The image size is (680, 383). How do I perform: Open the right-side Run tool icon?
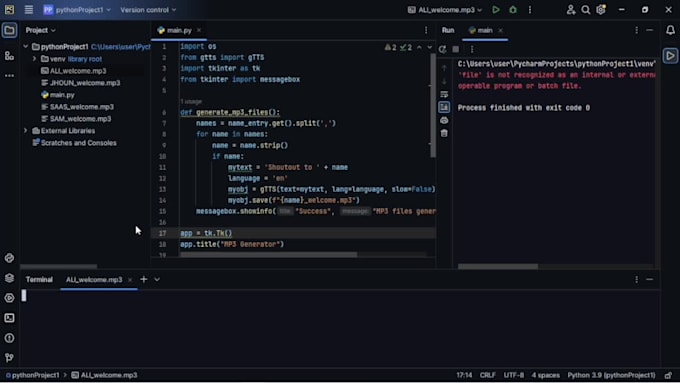[x=670, y=56]
